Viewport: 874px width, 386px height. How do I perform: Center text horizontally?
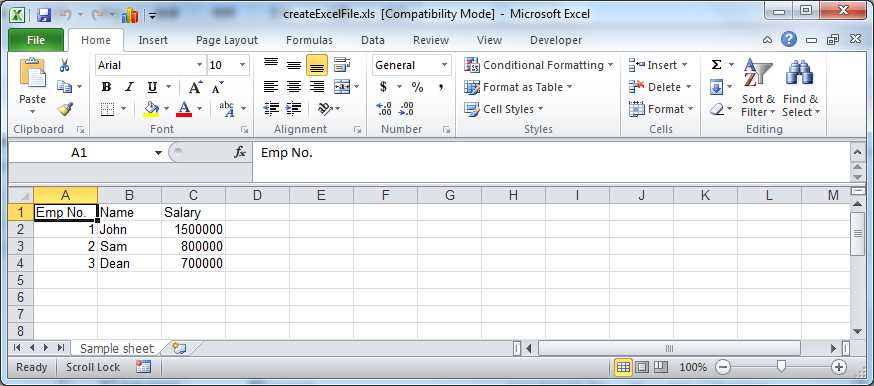click(294, 87)
